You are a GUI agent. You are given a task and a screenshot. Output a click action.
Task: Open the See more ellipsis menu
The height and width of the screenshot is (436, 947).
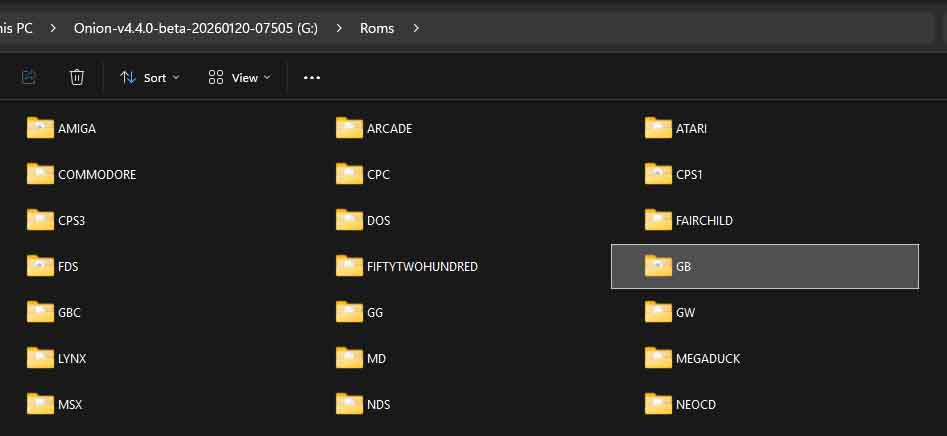(312, 78)
